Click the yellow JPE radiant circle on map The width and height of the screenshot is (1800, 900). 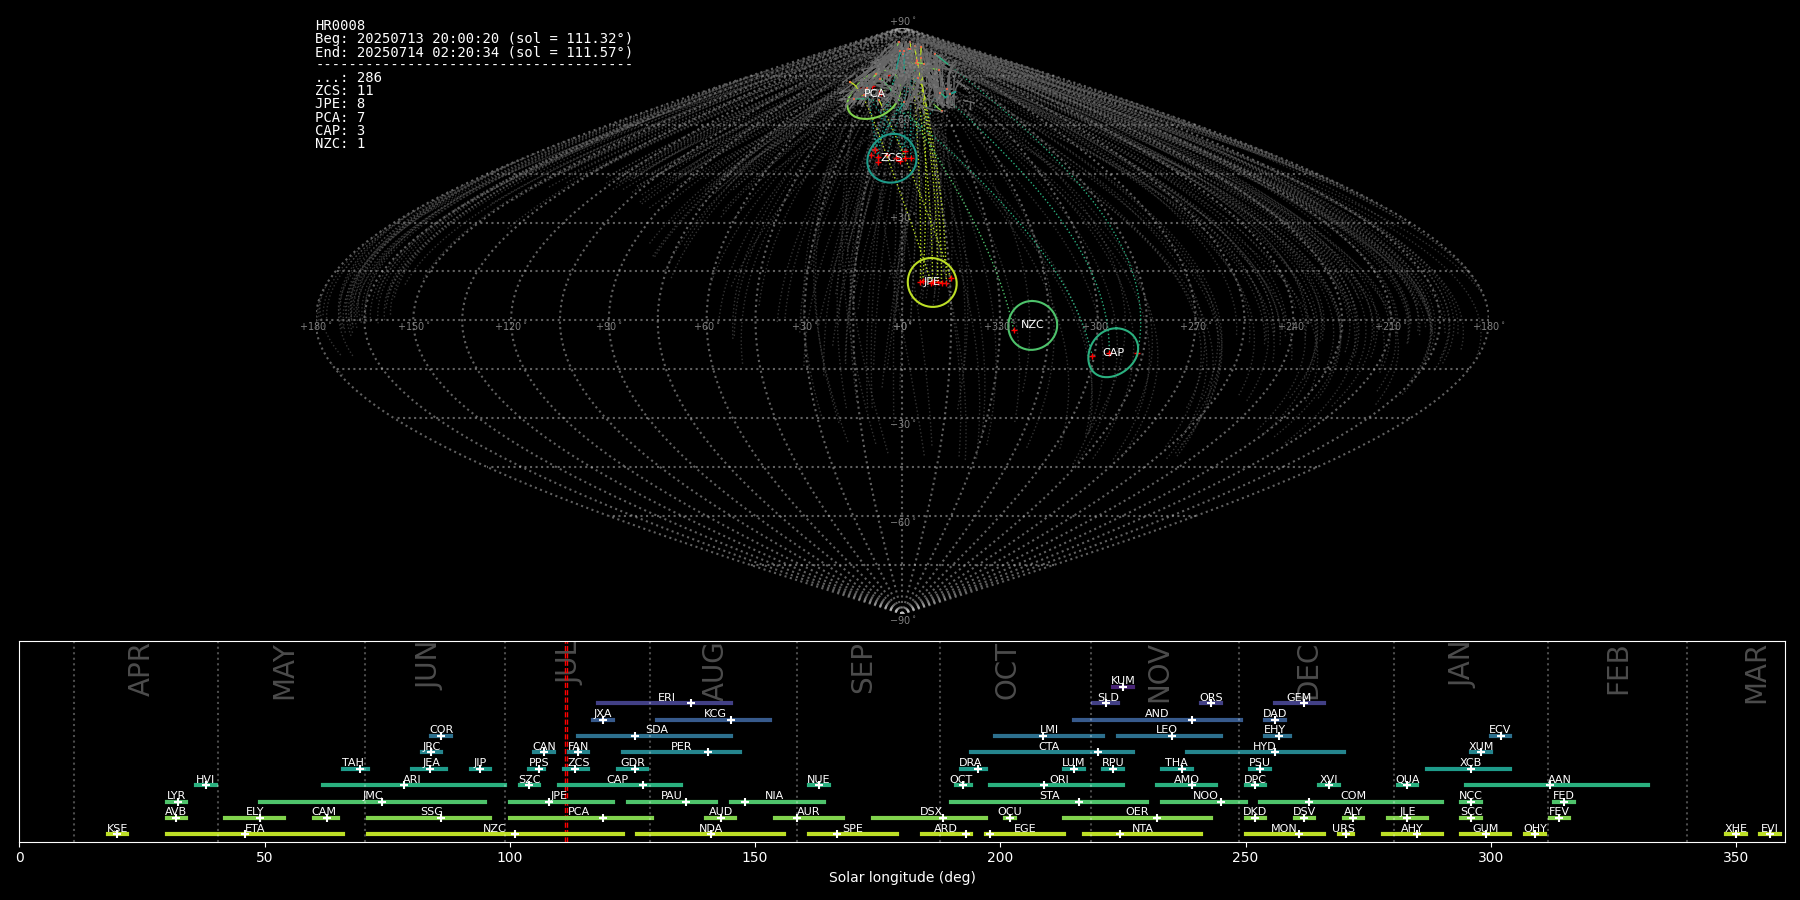point(932,282)
